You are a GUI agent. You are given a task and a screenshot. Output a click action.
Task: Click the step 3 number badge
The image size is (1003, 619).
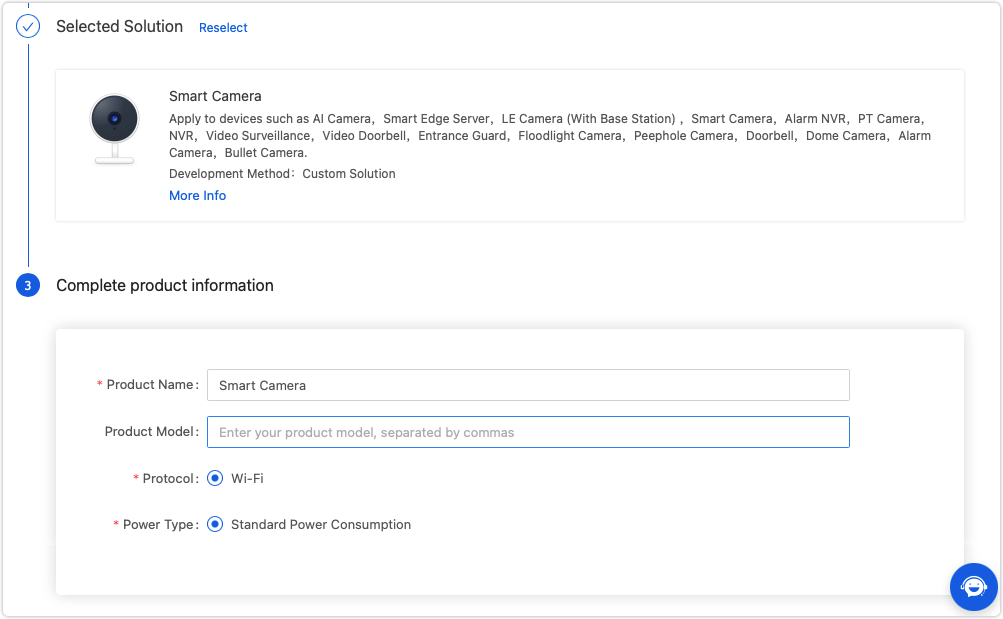pos(28,286)
